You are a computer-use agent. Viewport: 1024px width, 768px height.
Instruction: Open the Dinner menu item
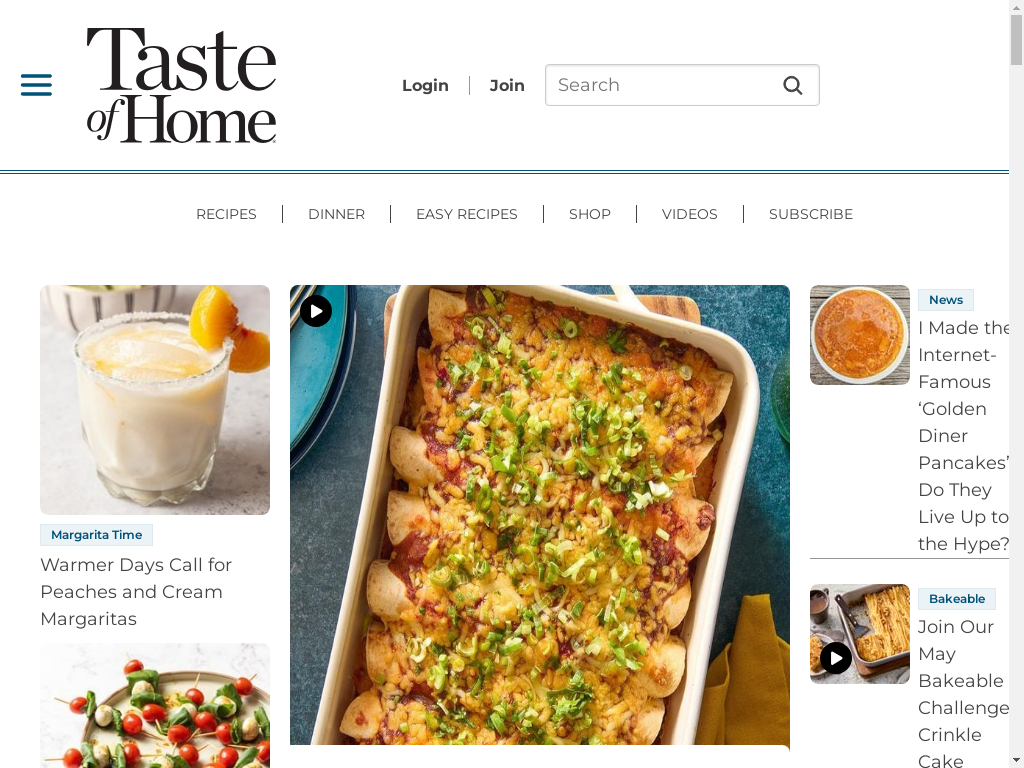click(x=336, y=214)
